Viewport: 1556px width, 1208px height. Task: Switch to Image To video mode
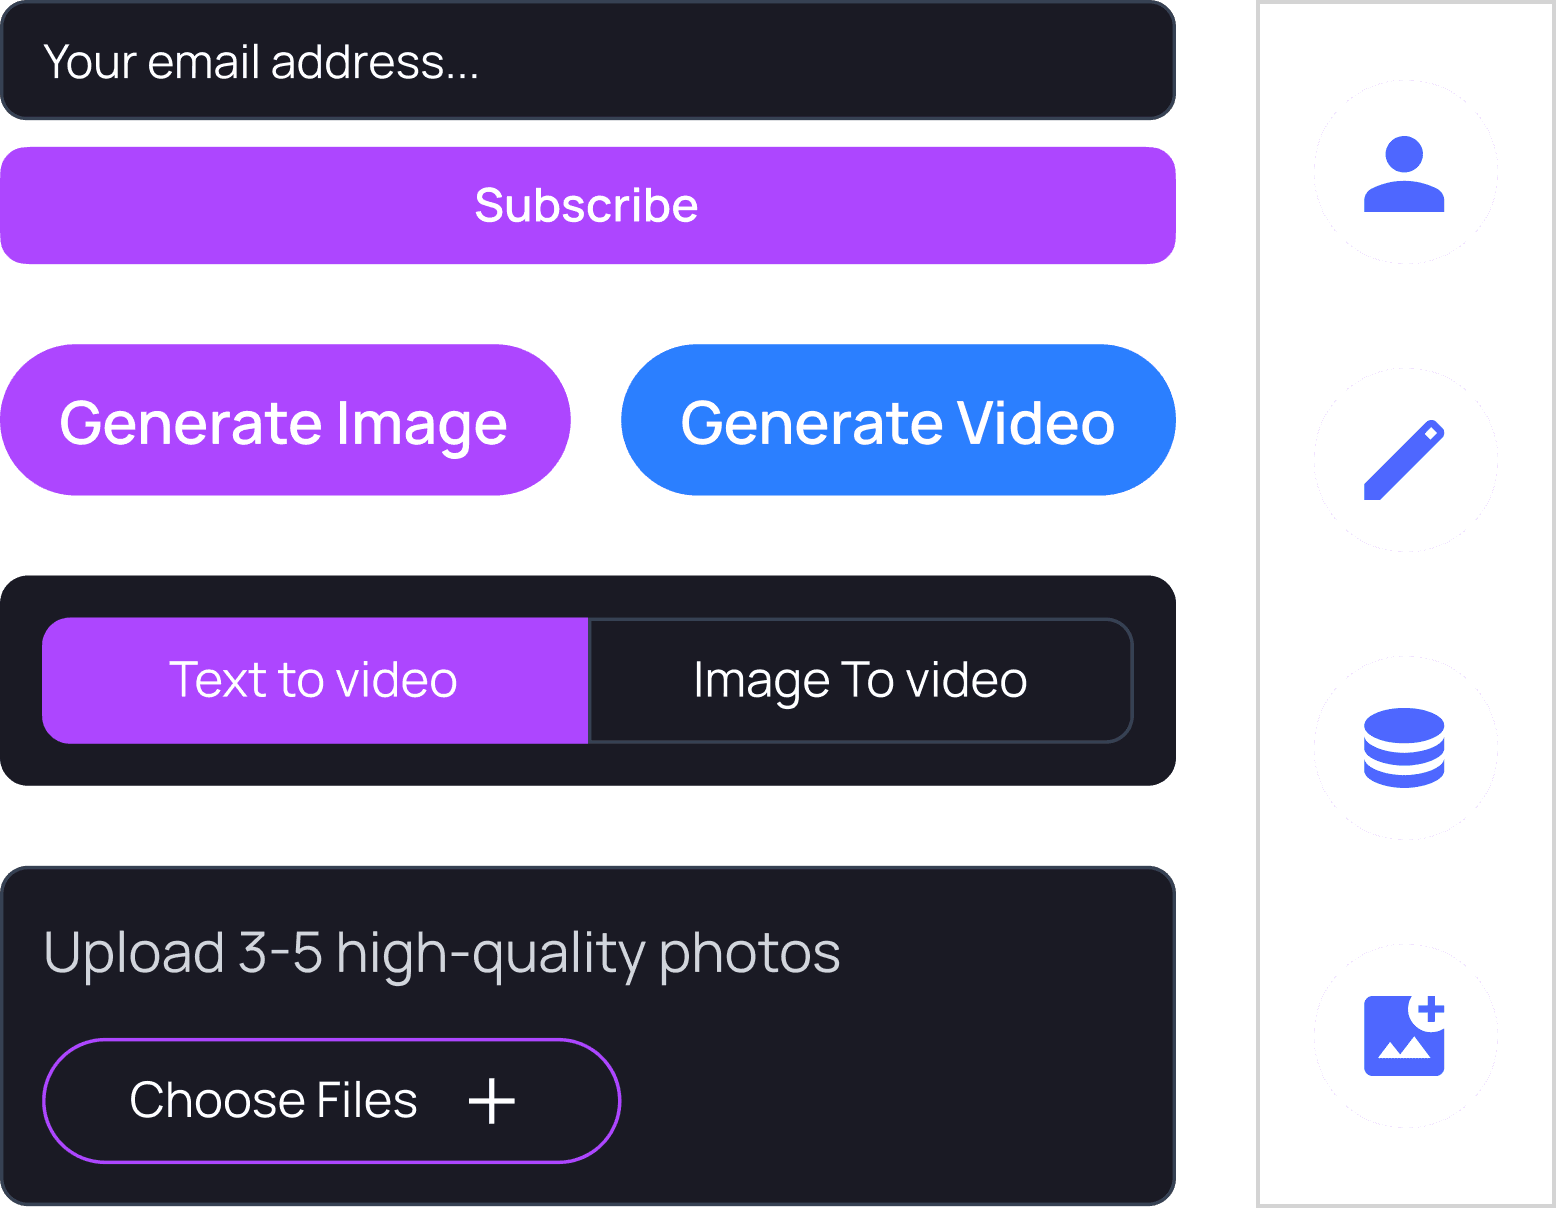pos(861,680)
